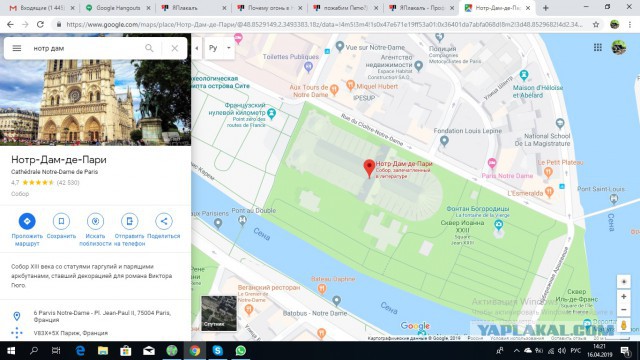The width and height of the screenshot is (640, 360).
Task: Switch to the Gmail inbox tab
Action: pyautogui.click(x=42, y=8)
